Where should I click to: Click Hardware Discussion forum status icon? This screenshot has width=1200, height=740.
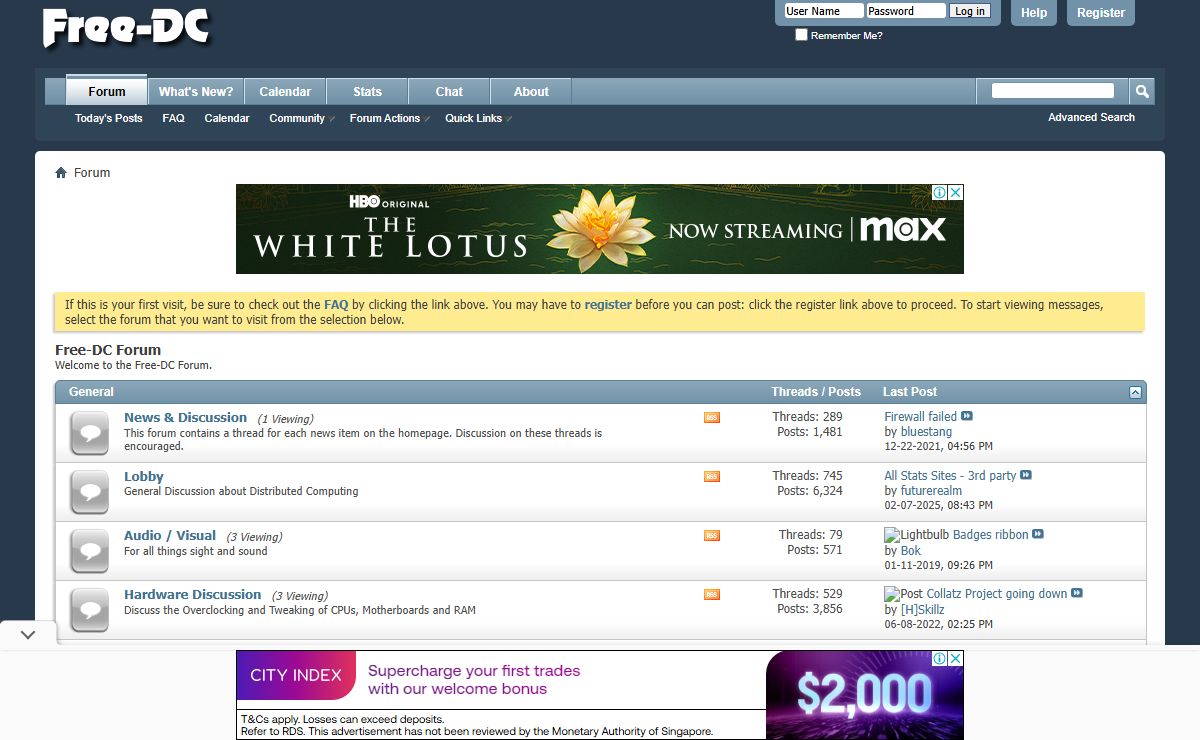(90, 610)
